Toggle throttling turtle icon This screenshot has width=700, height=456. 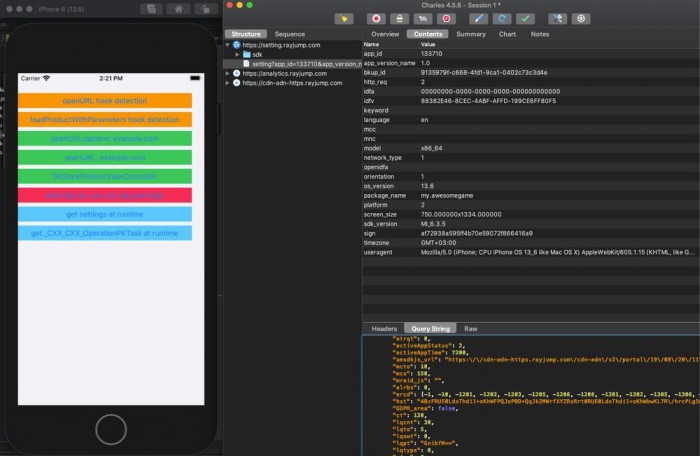click(422, 18)
